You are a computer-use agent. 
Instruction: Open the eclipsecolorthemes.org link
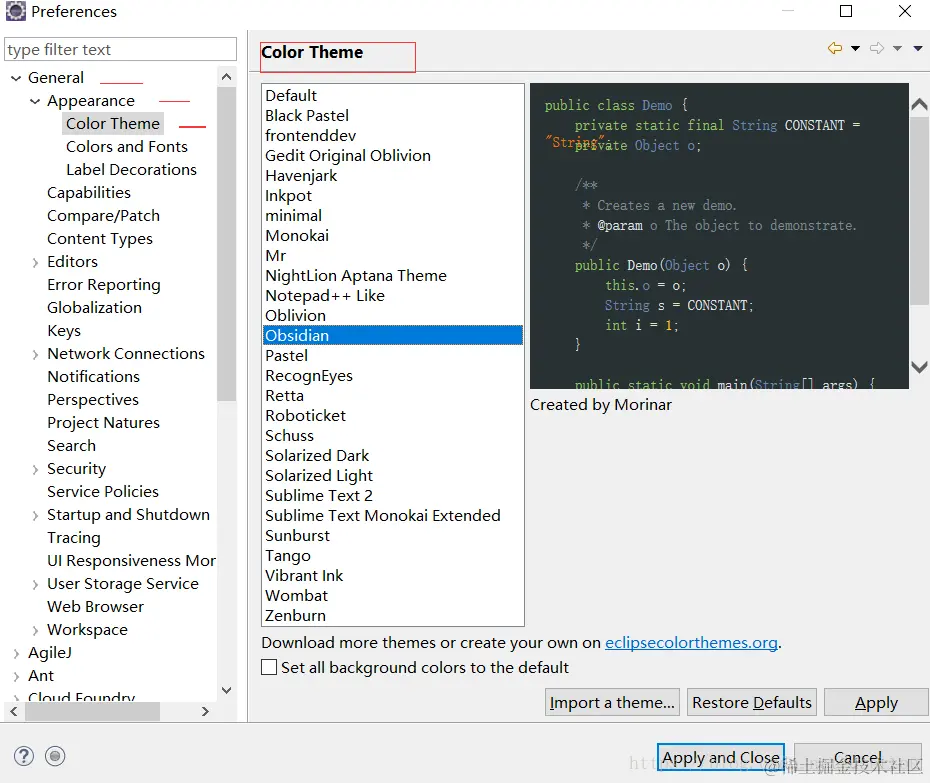[x=691, y=642]
